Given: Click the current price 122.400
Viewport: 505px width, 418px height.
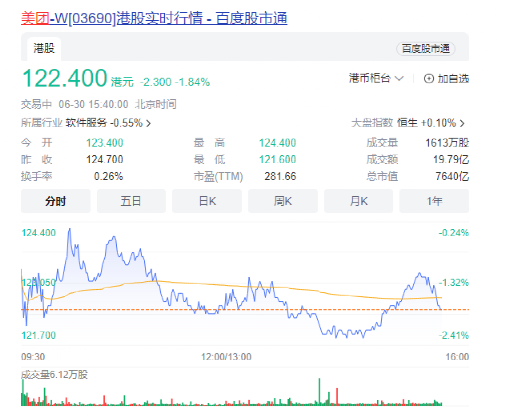Looking at the screenshot, I should point(65,78).
